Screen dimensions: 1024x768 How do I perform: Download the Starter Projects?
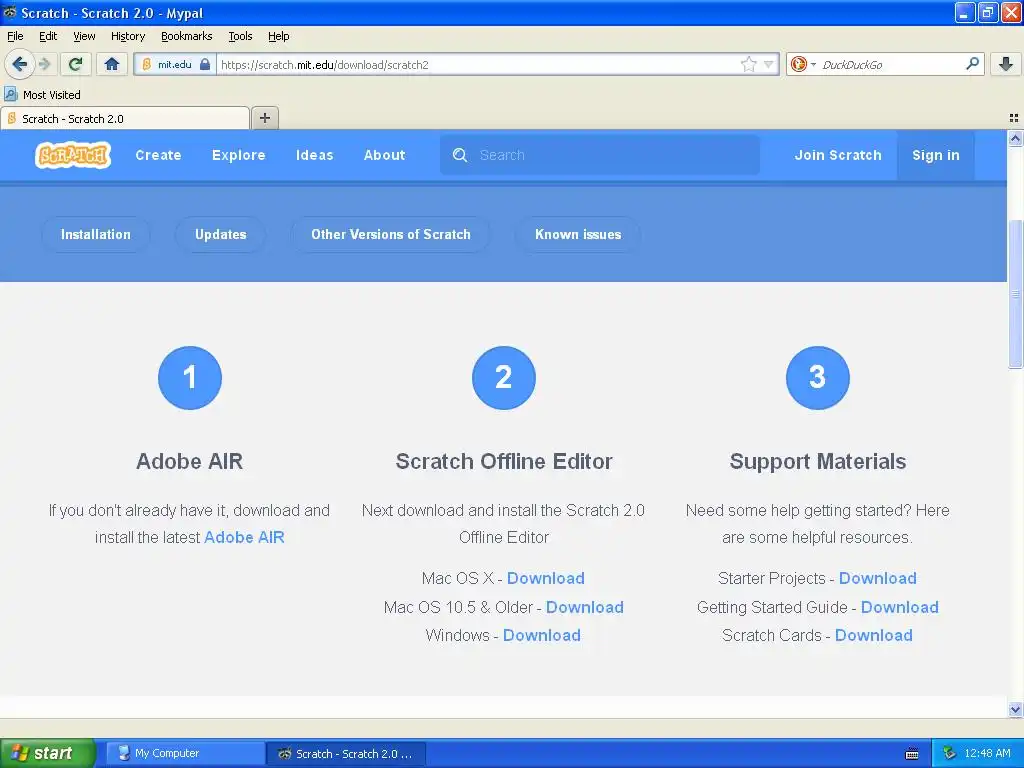878,579
